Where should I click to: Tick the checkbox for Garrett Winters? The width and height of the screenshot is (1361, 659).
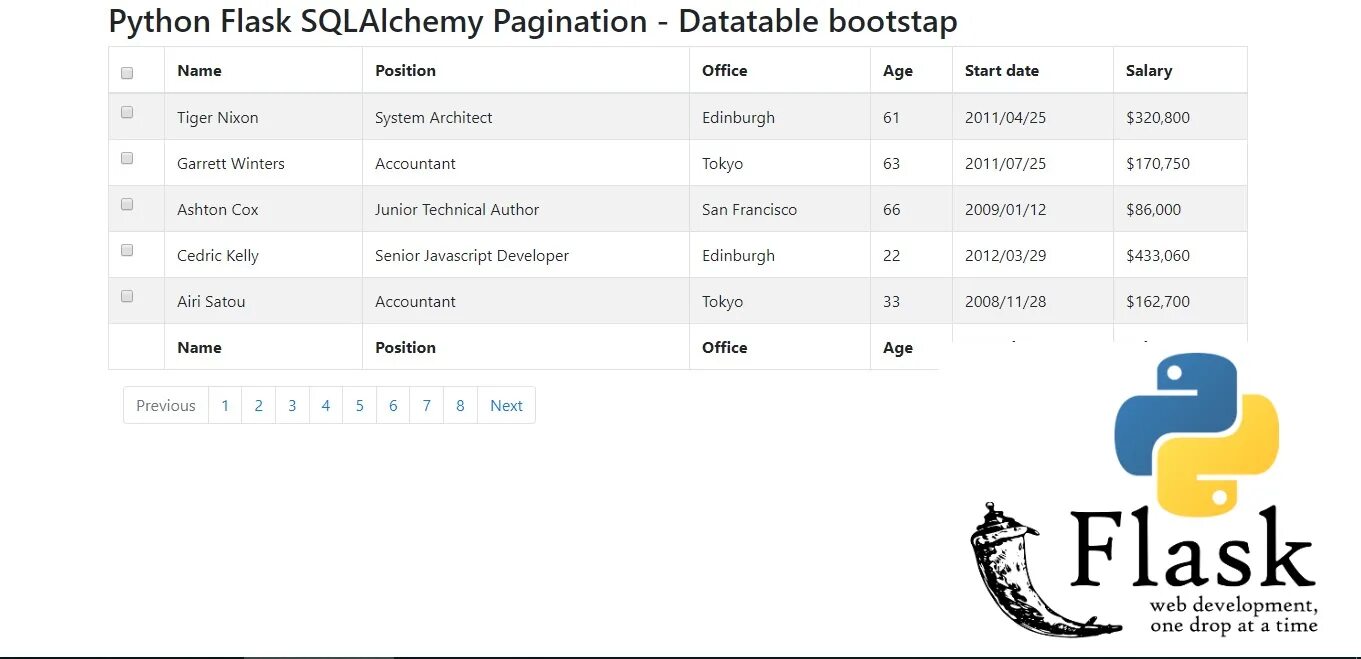coord(127,159)
